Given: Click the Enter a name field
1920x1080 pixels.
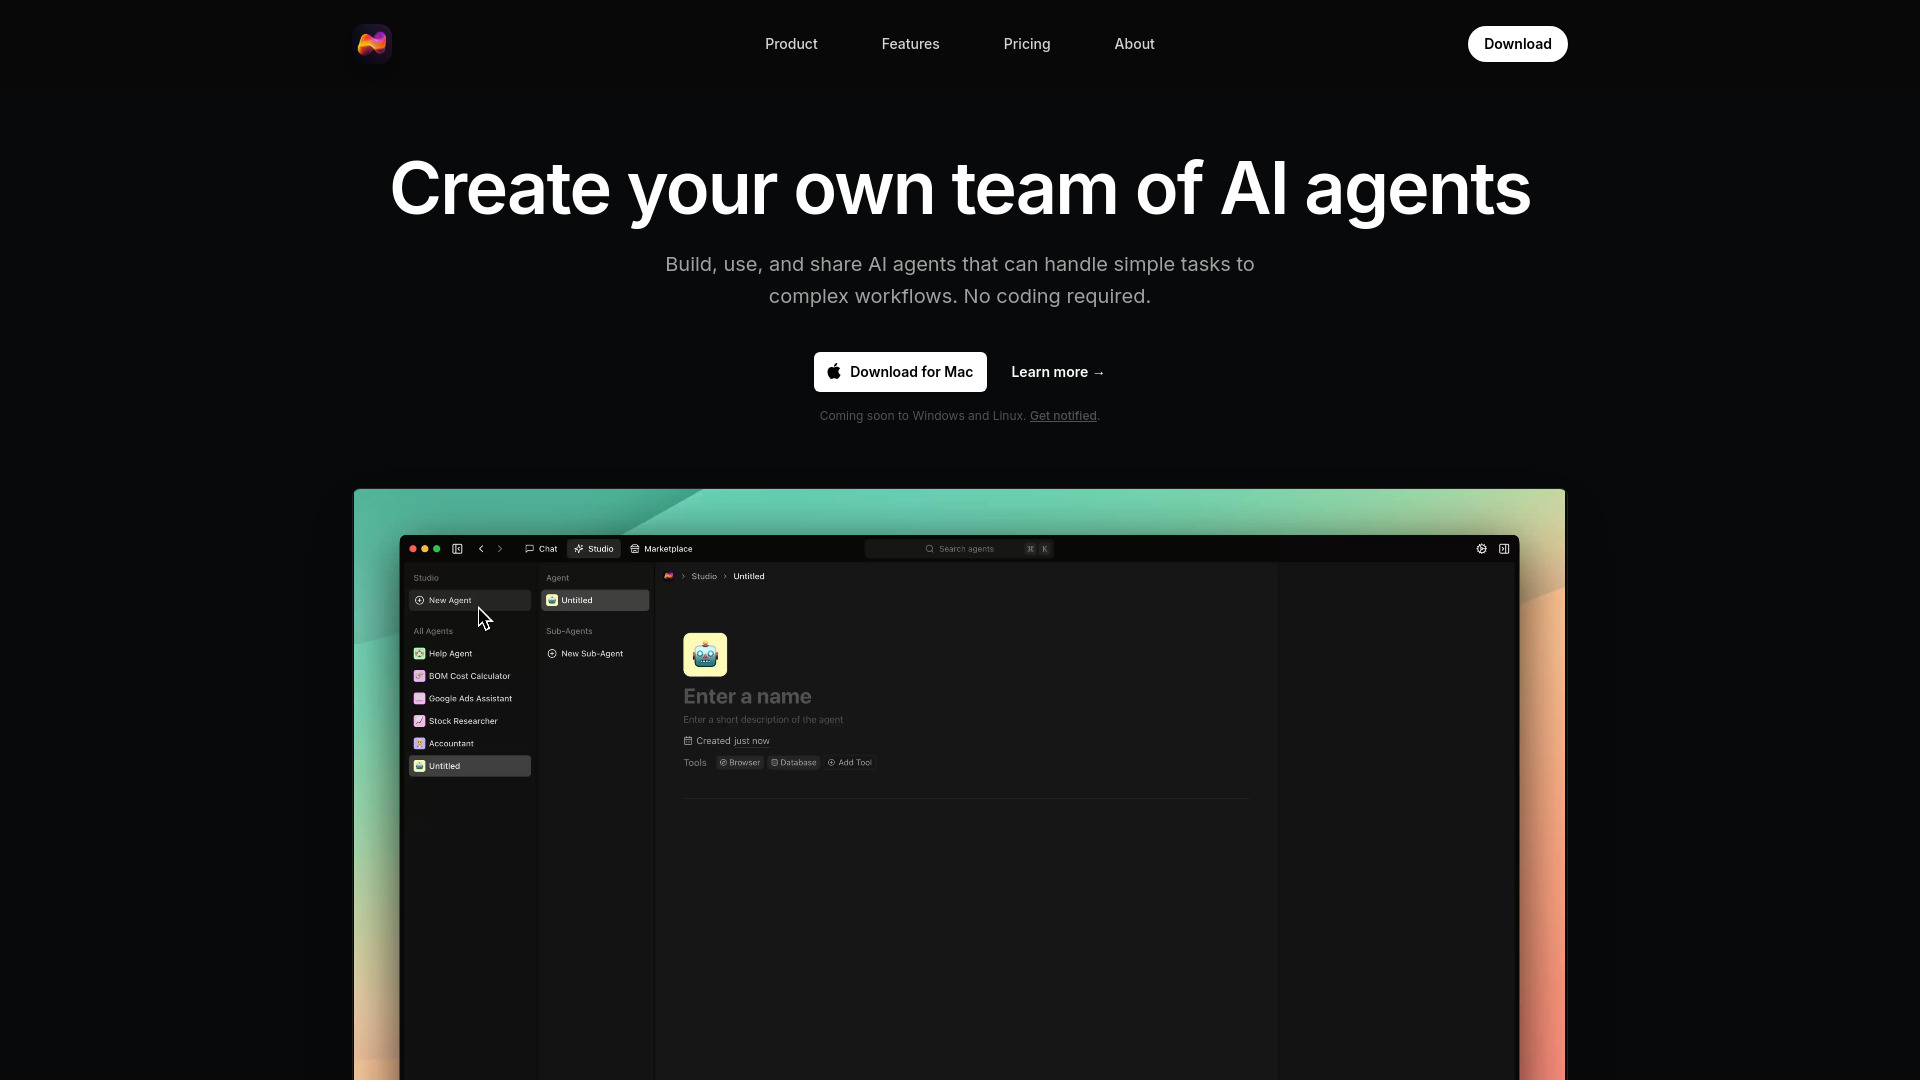Looking at the screenshot, I should (747, 696).
